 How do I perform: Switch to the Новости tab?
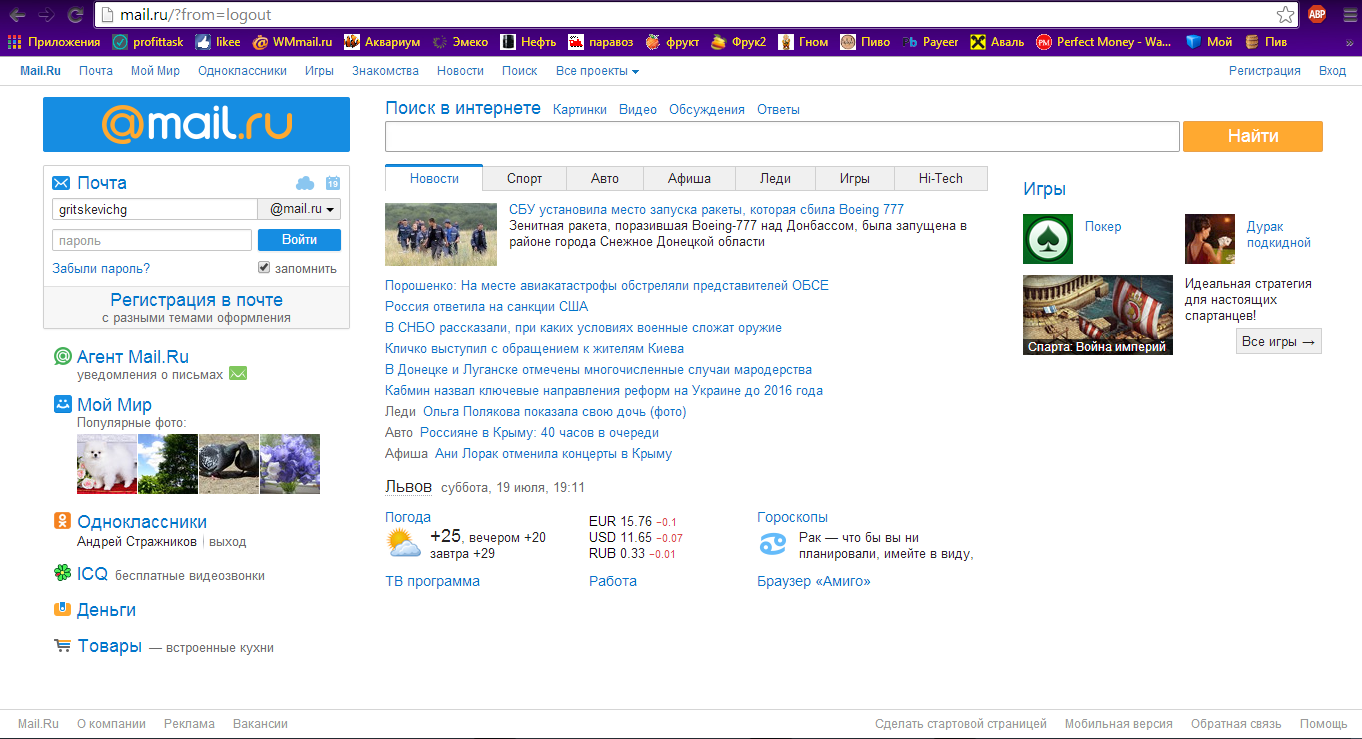(434, 178)
